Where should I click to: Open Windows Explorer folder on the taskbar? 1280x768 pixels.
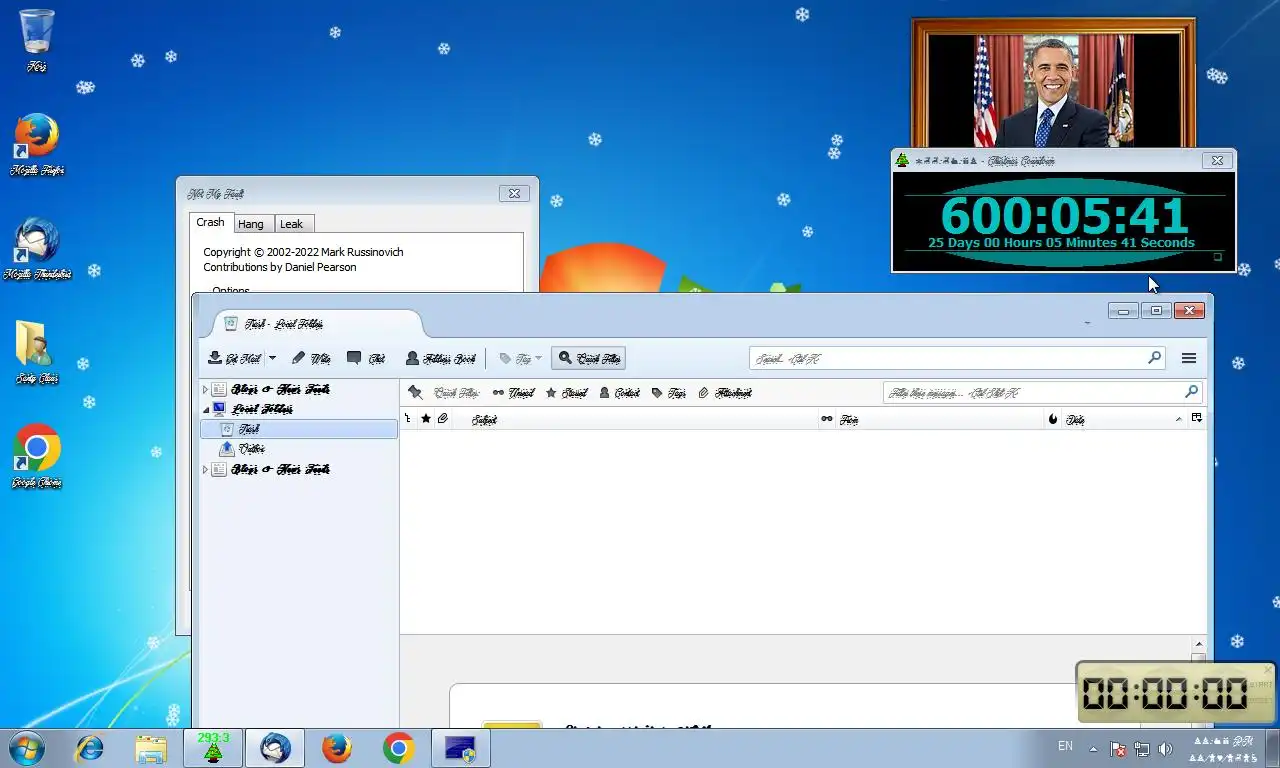pos(151,748)
